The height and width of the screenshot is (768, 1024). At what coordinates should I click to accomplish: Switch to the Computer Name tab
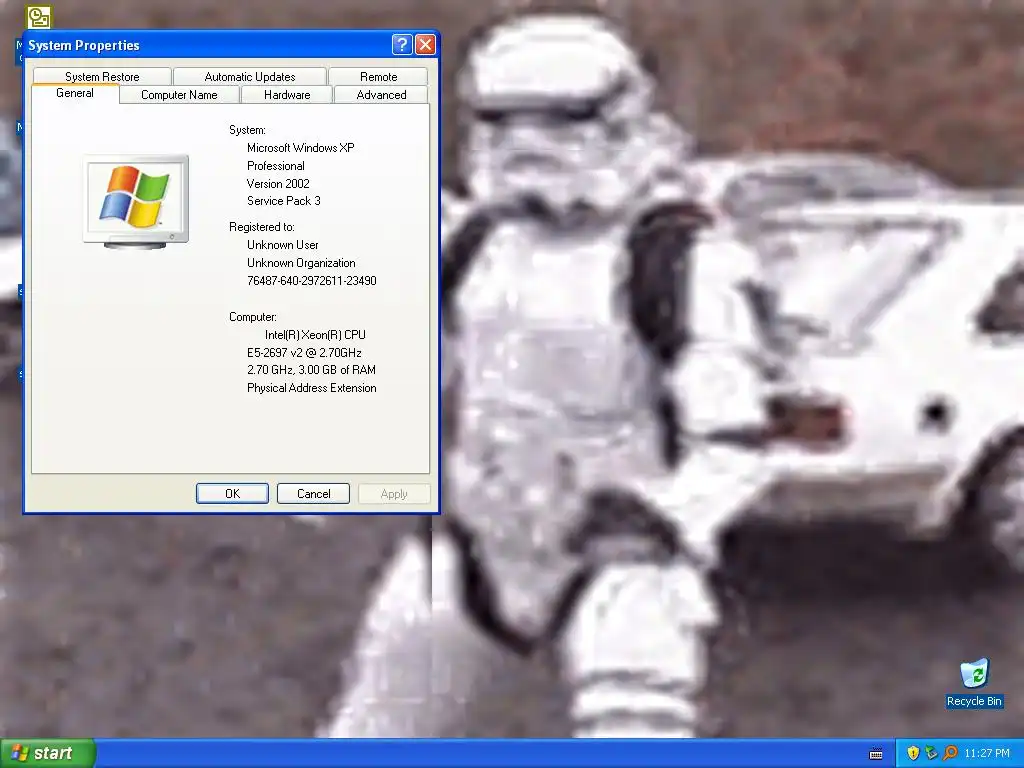tap(179, 95)
